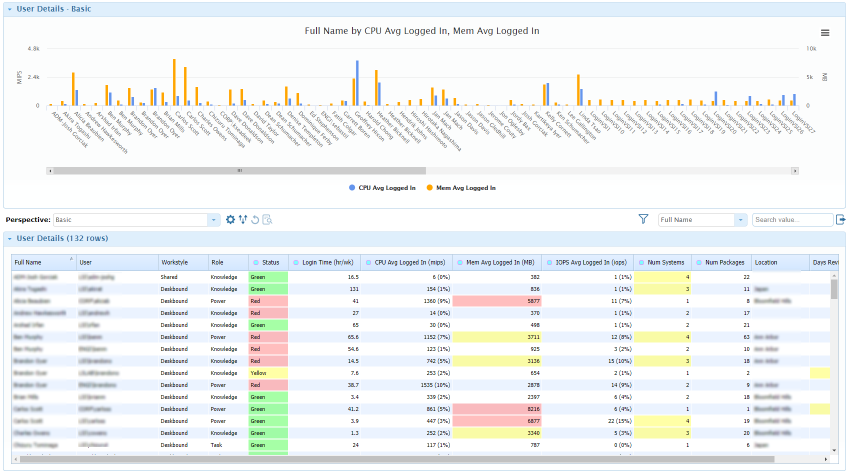Toggle IOPS Avg Logged In header circle
This screenshot has width=850, height=474.
tap(549, 262)
